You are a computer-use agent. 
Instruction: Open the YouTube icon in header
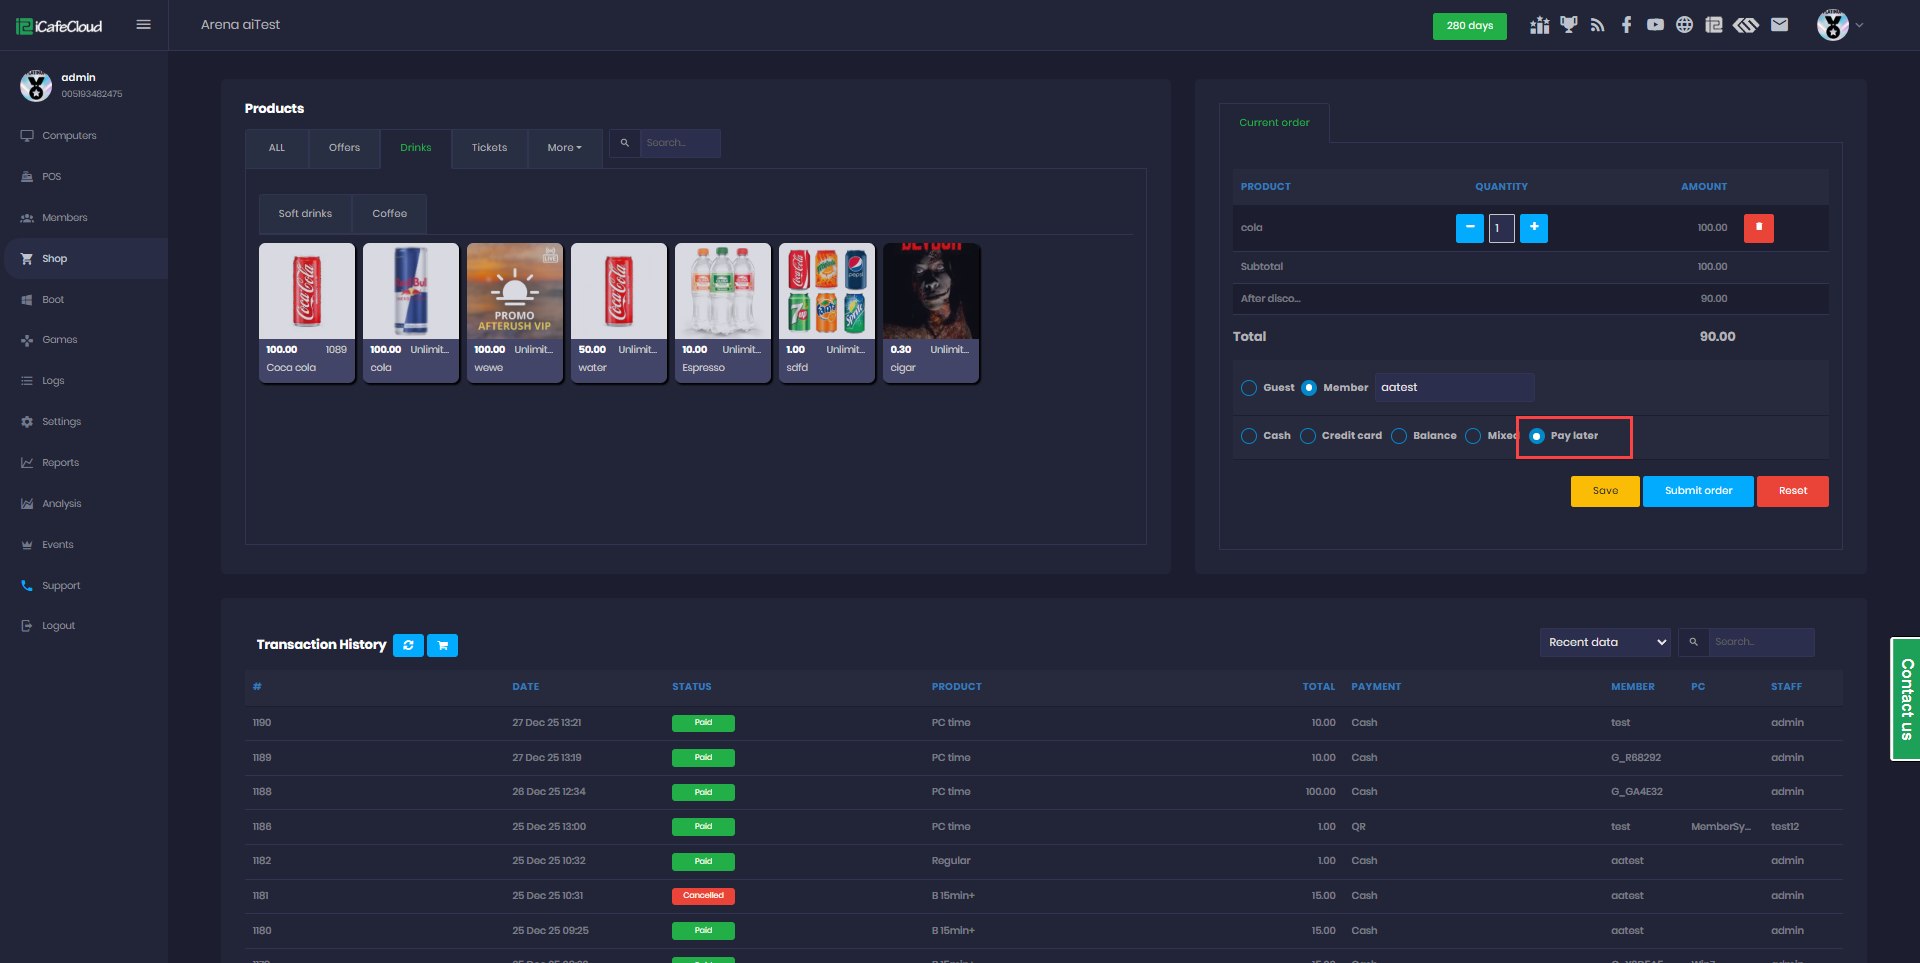pyautogui.click(x=1655, y=25)
